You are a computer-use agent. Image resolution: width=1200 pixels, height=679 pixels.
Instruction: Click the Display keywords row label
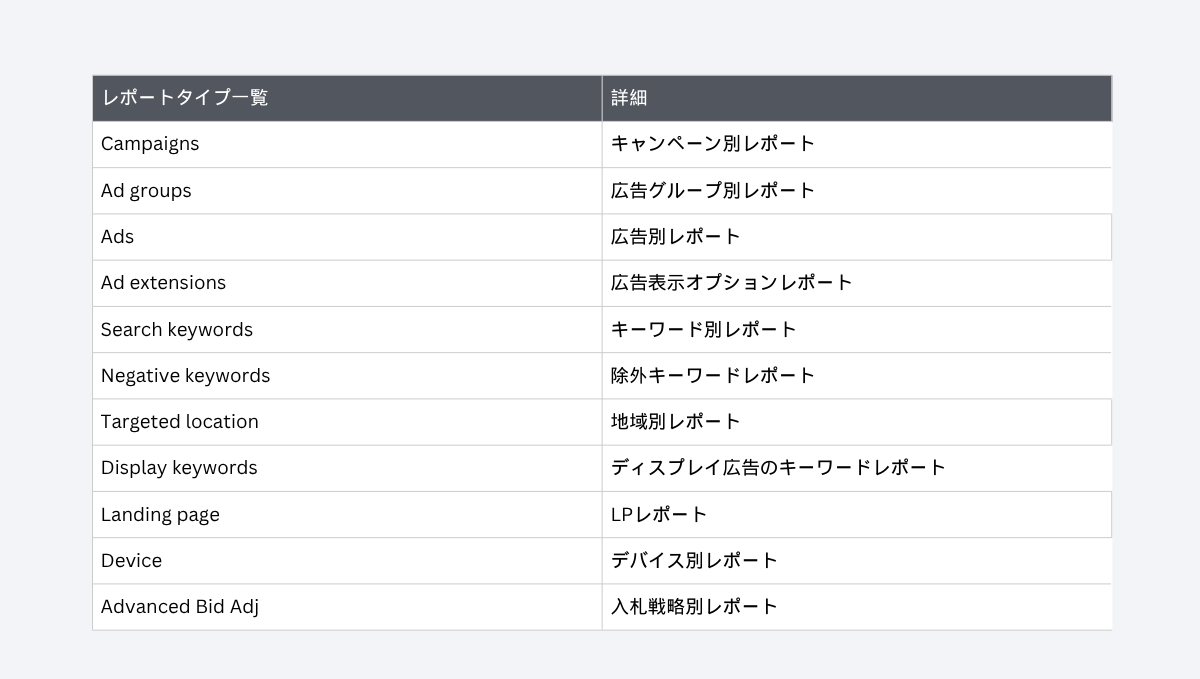[x=347, y=468]
